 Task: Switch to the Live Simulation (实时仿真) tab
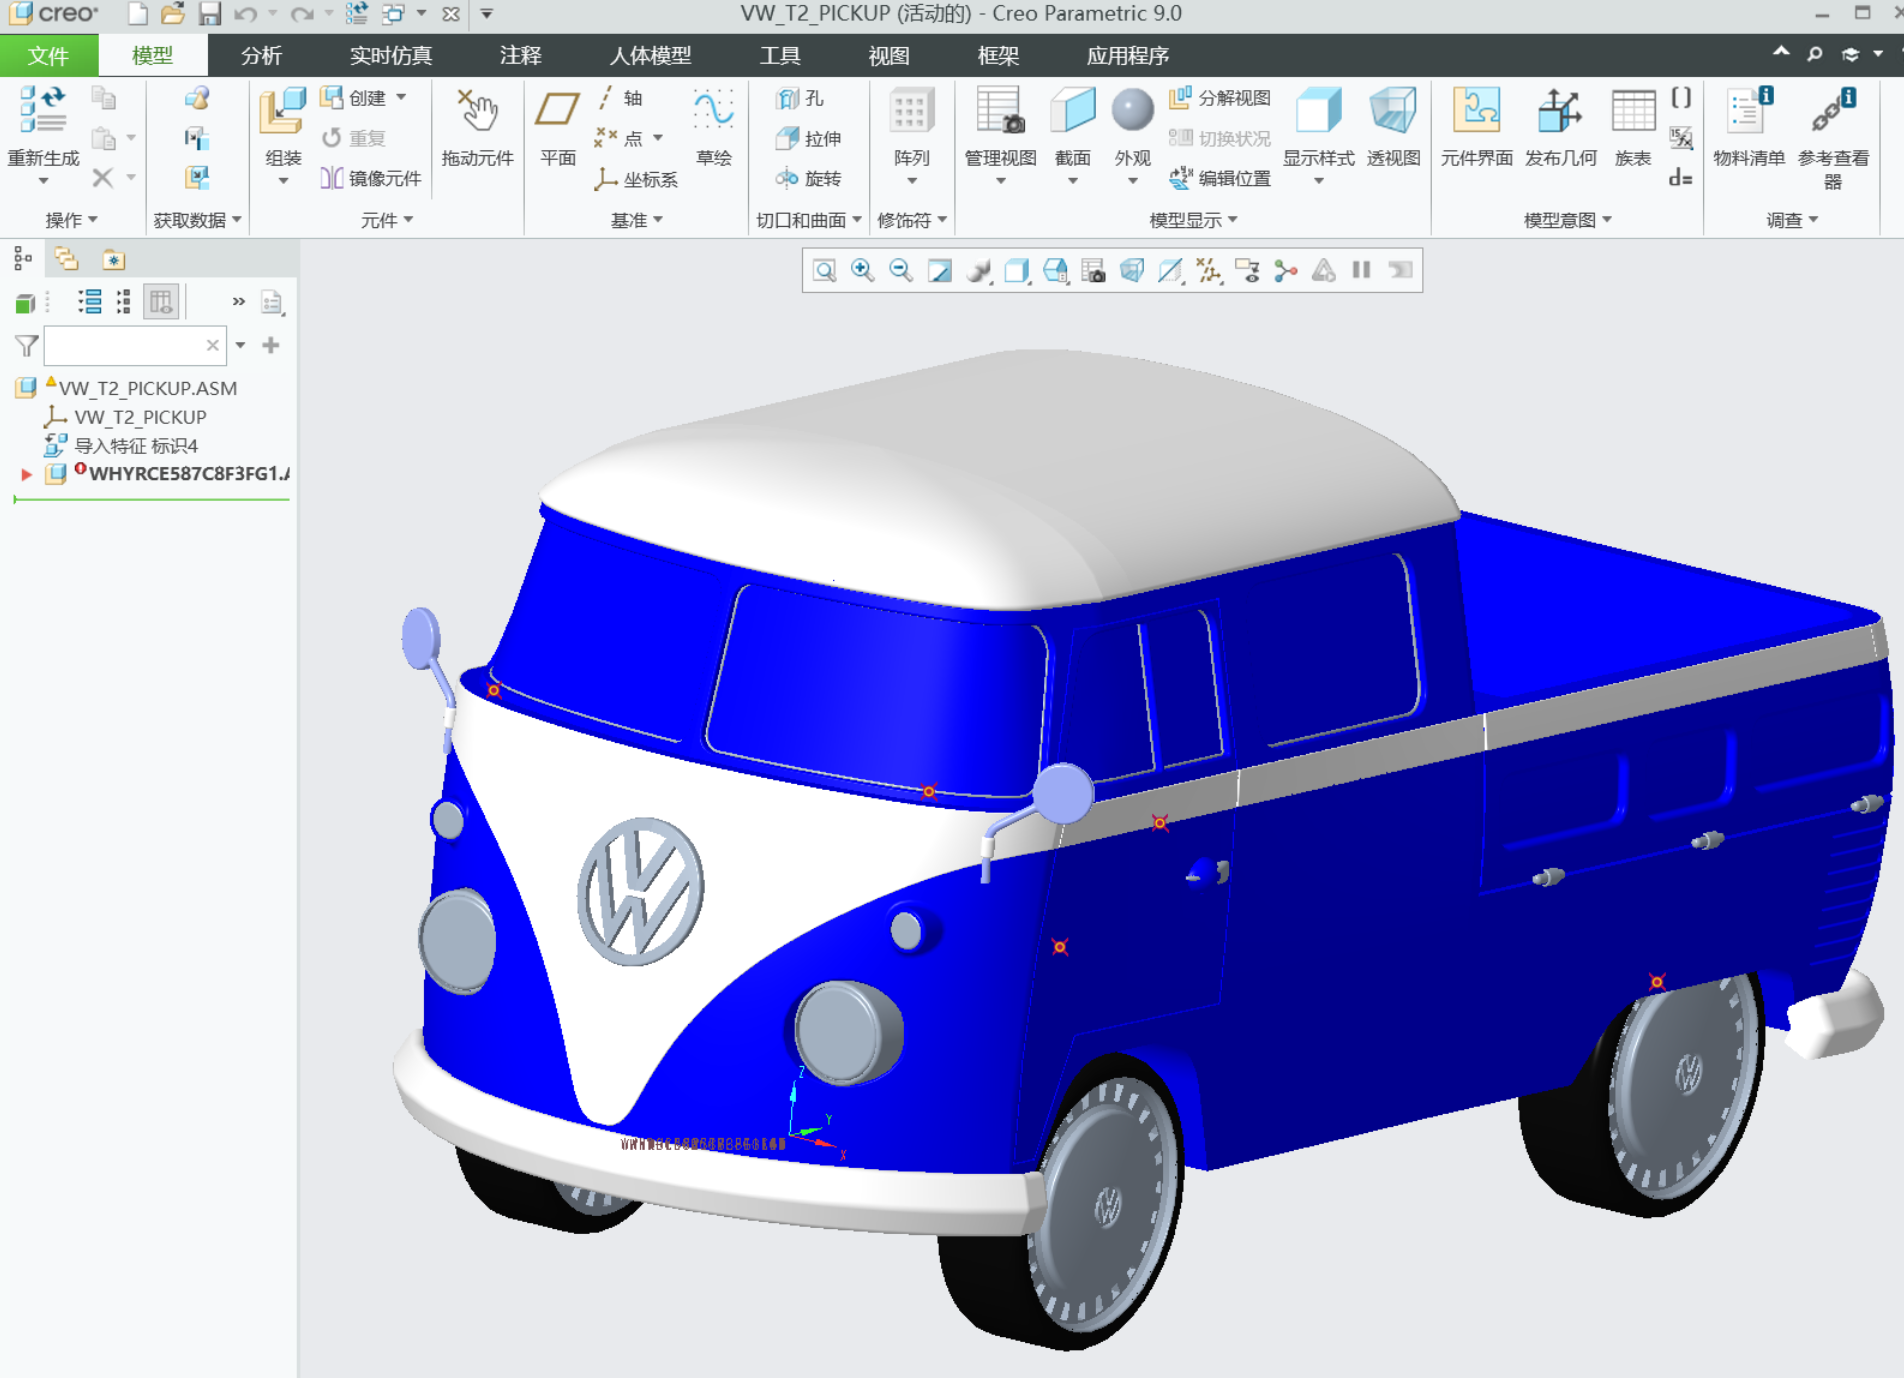click(x=391, y=56)
